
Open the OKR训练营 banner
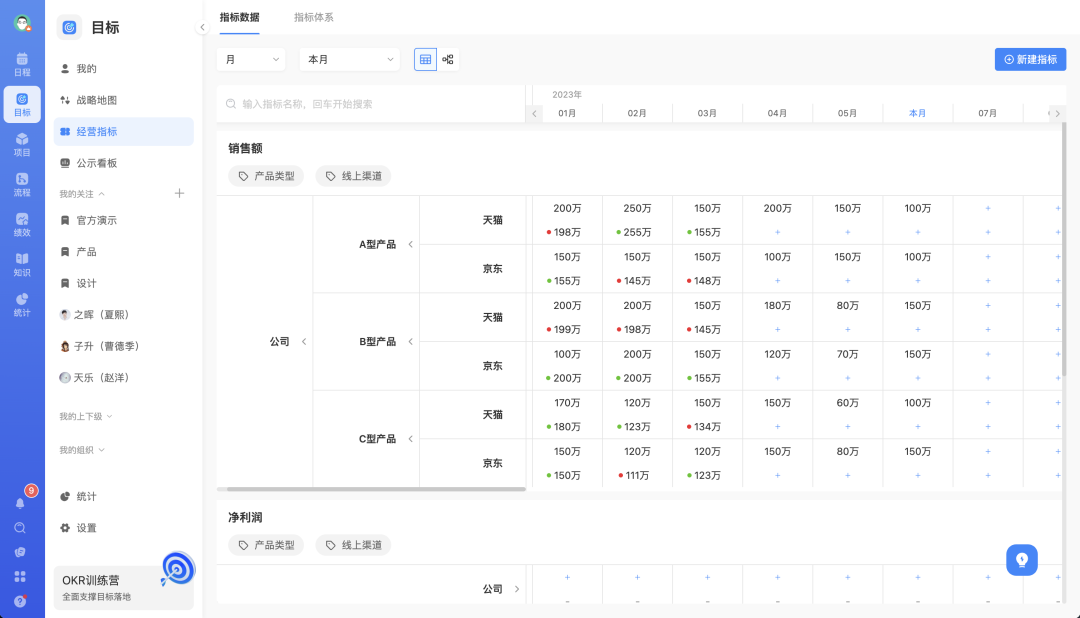coord(124,588)
